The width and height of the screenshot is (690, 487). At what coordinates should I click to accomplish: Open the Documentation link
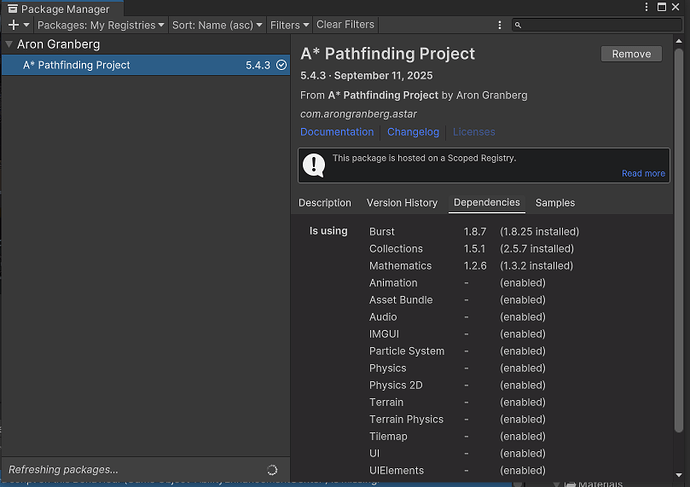point(337,132)
